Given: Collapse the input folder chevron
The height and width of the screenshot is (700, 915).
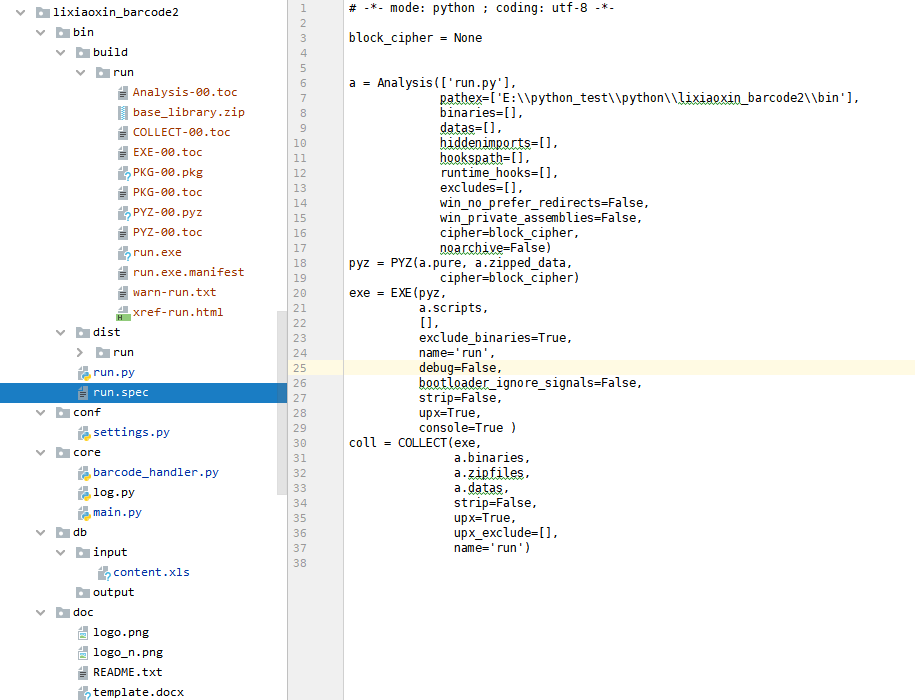Looking at the screenshot, I should click(61, 552).
